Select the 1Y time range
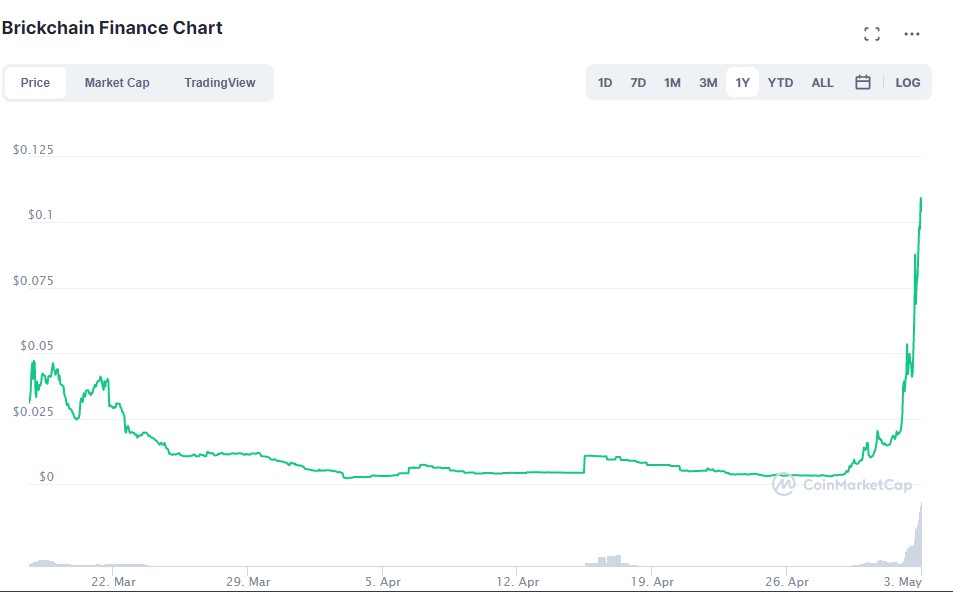 742,83
